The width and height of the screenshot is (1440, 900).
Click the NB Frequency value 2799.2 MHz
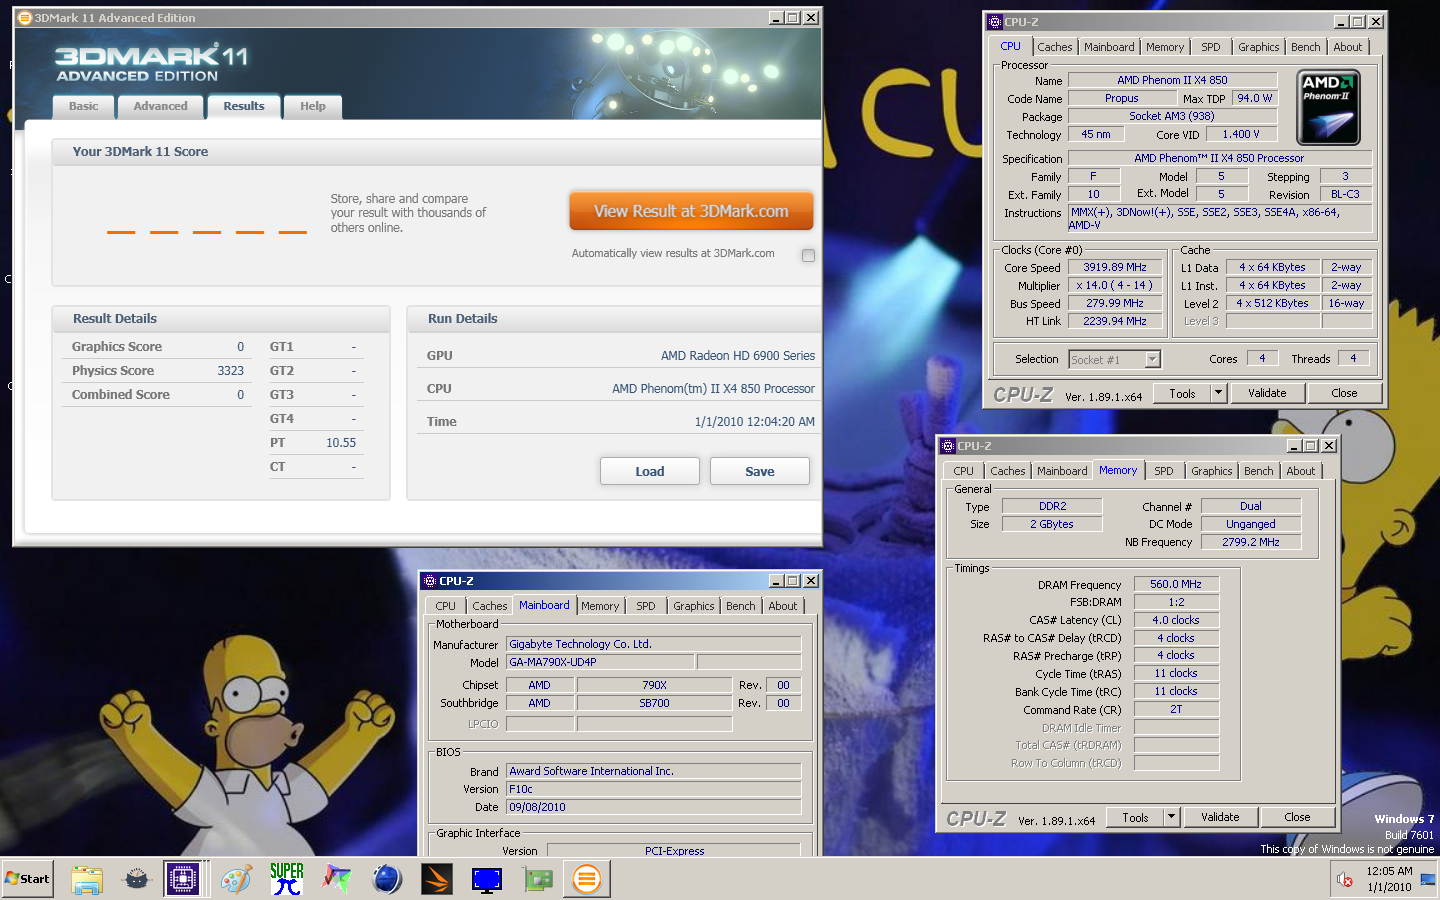[1250, 542]
